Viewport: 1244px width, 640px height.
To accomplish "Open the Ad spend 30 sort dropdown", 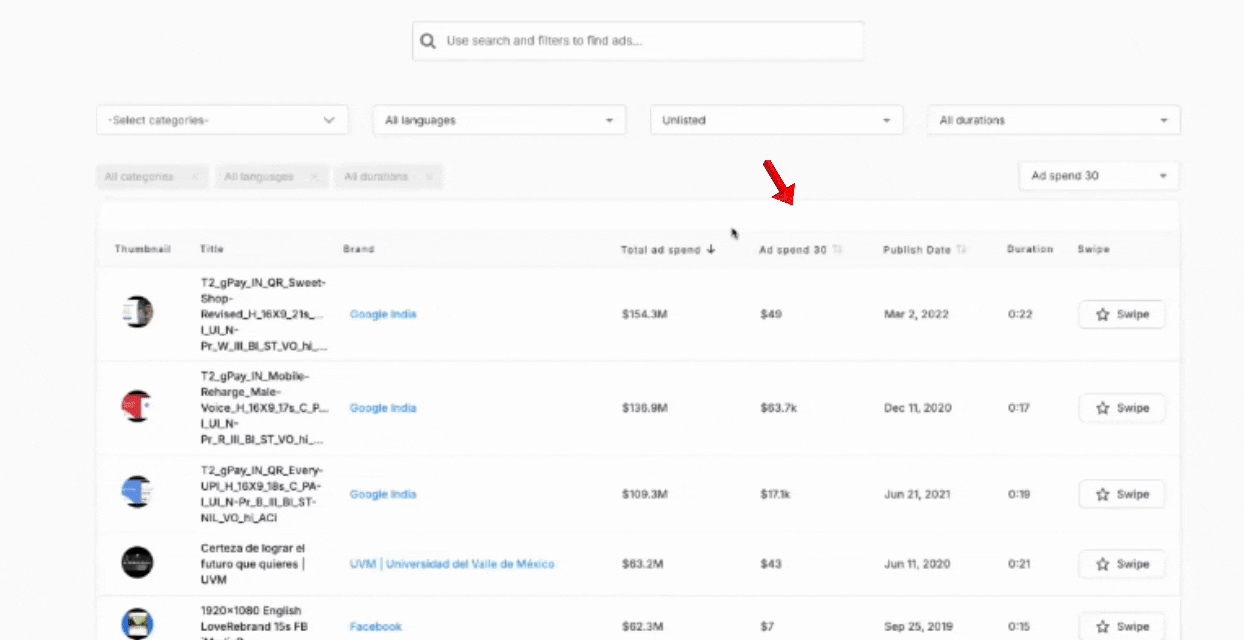I will [1098, 176].
